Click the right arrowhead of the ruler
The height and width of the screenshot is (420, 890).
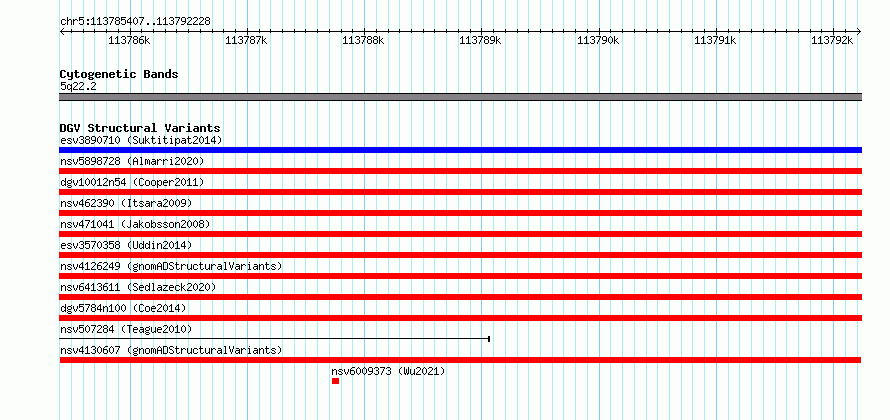859,31
